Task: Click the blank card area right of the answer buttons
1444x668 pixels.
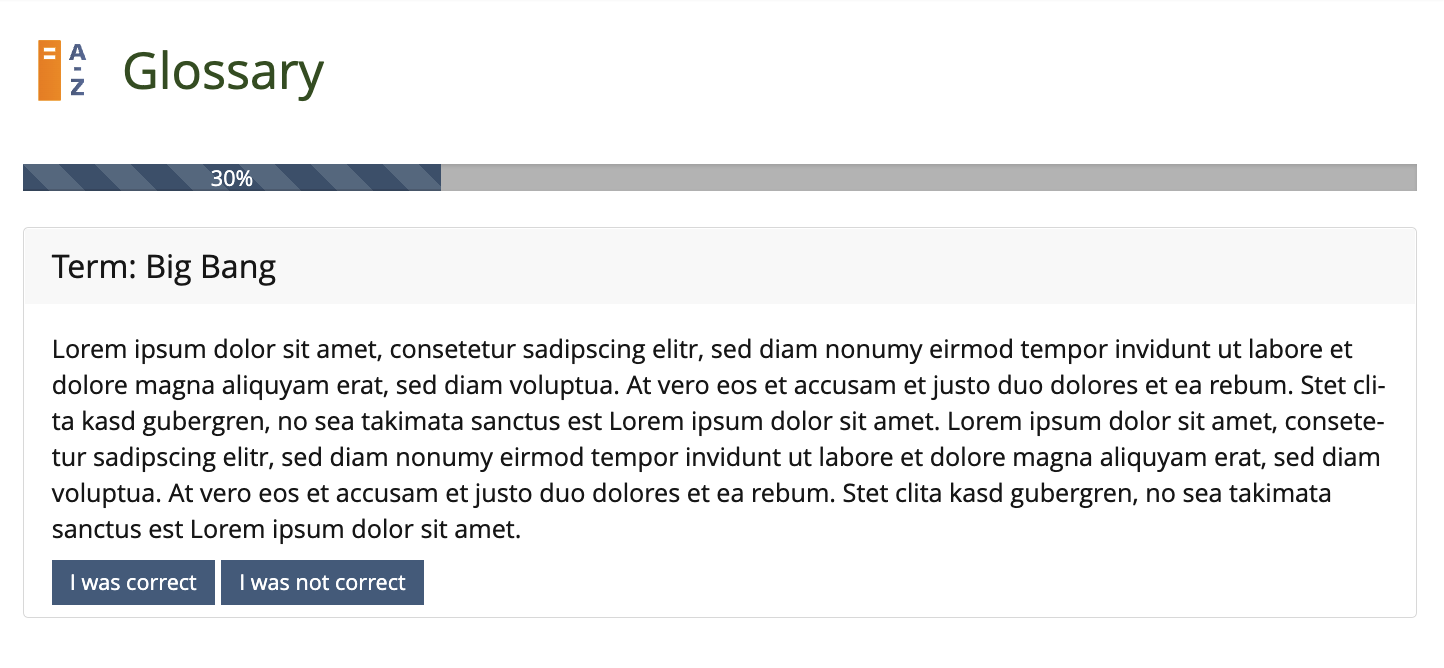Action: coord(900,583)
